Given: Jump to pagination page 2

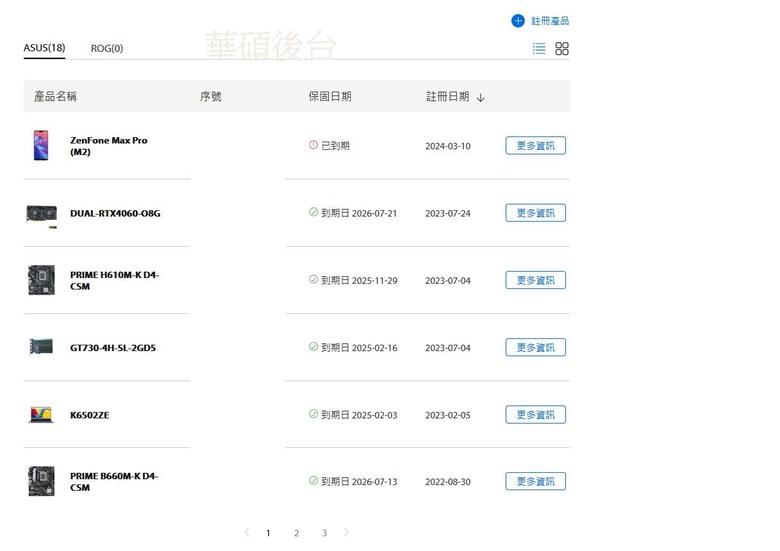Looking at the screenshot, I should point(296,533).
